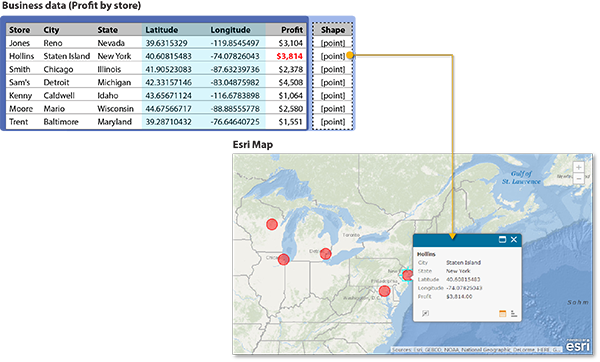Click the highlighted Staten Island marker
The height and width of the screenshot is (362, 600).
[x=407, y=275]
